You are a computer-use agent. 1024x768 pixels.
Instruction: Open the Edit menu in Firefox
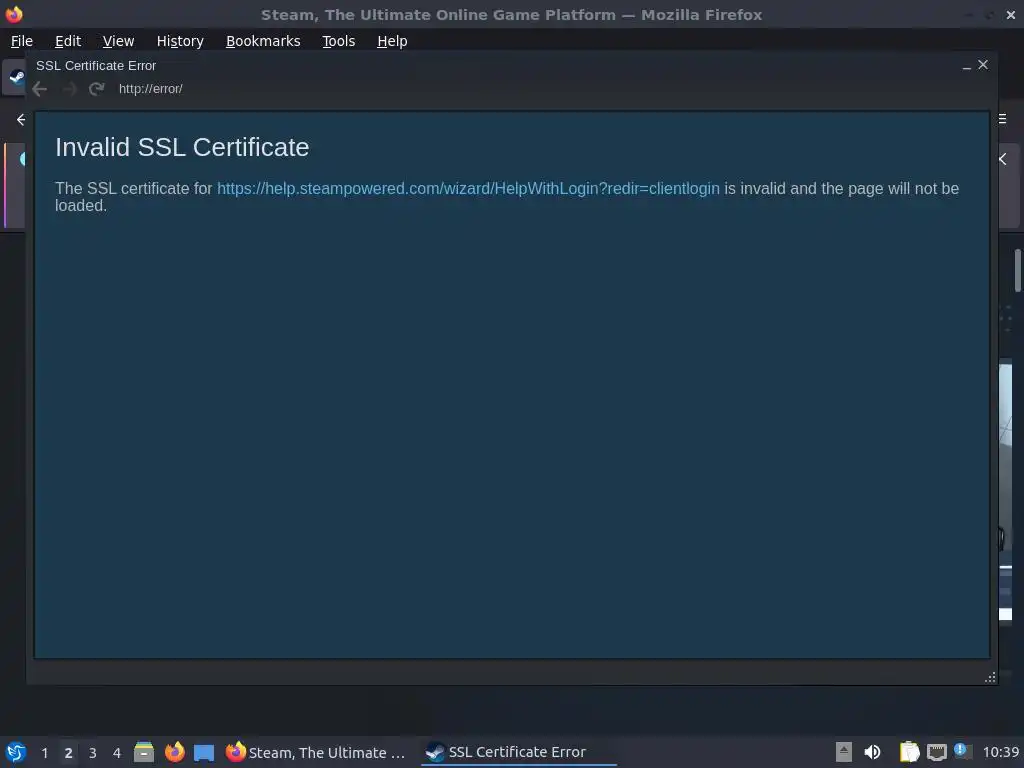coord(68,41)
